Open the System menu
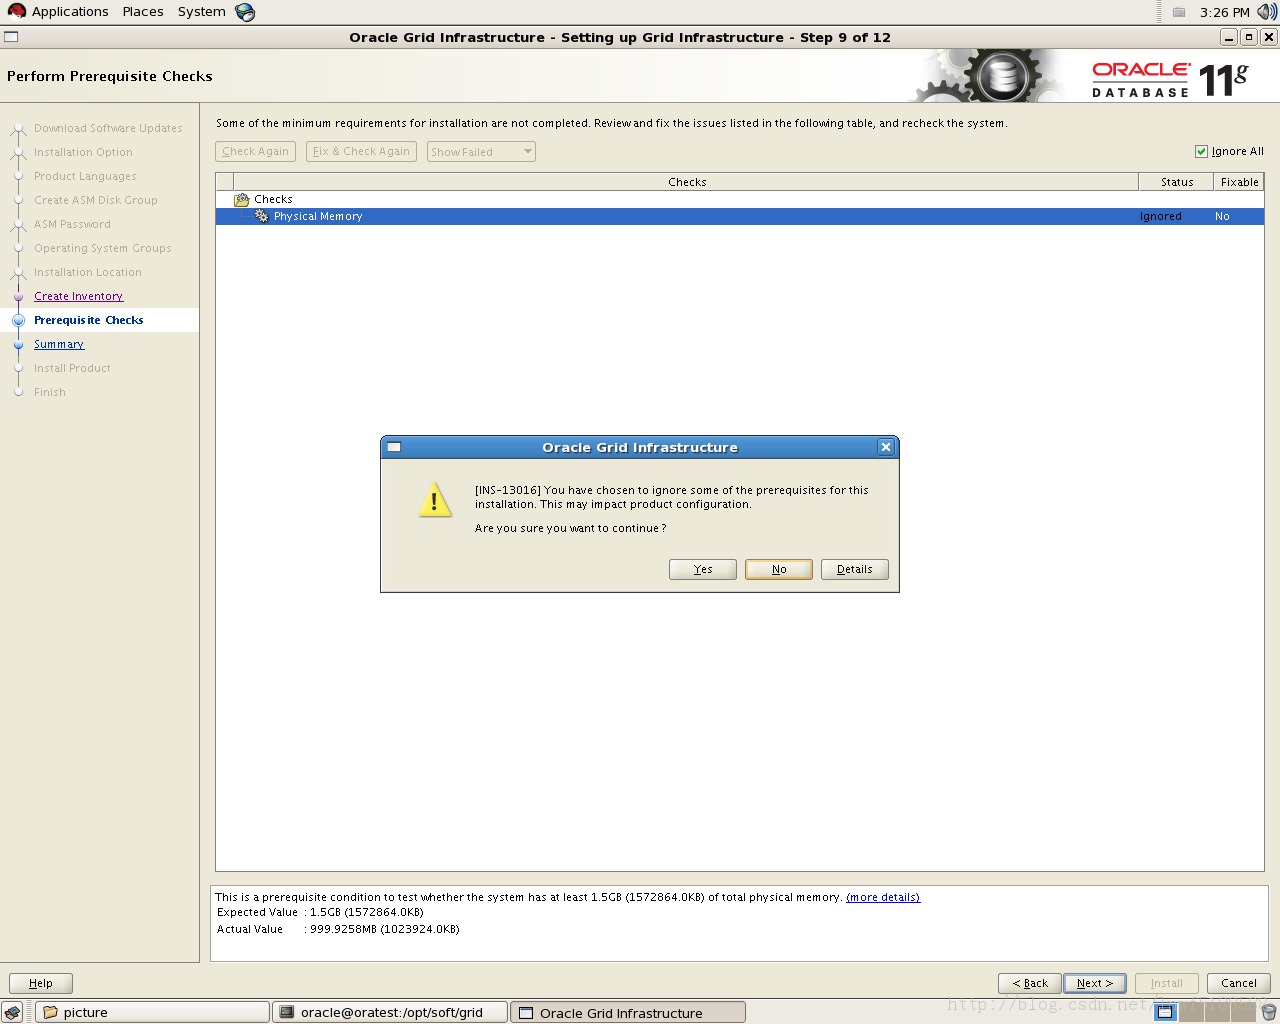This screenshot has width=1280, height=1024. tap(202, 12)
